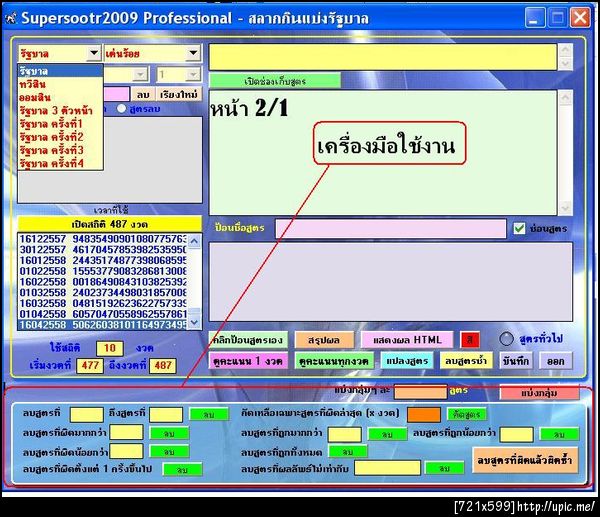Choose รัฐบาล ครั้งที่4 from the list
Screen dimensions: 600x517
pos(60,163)
